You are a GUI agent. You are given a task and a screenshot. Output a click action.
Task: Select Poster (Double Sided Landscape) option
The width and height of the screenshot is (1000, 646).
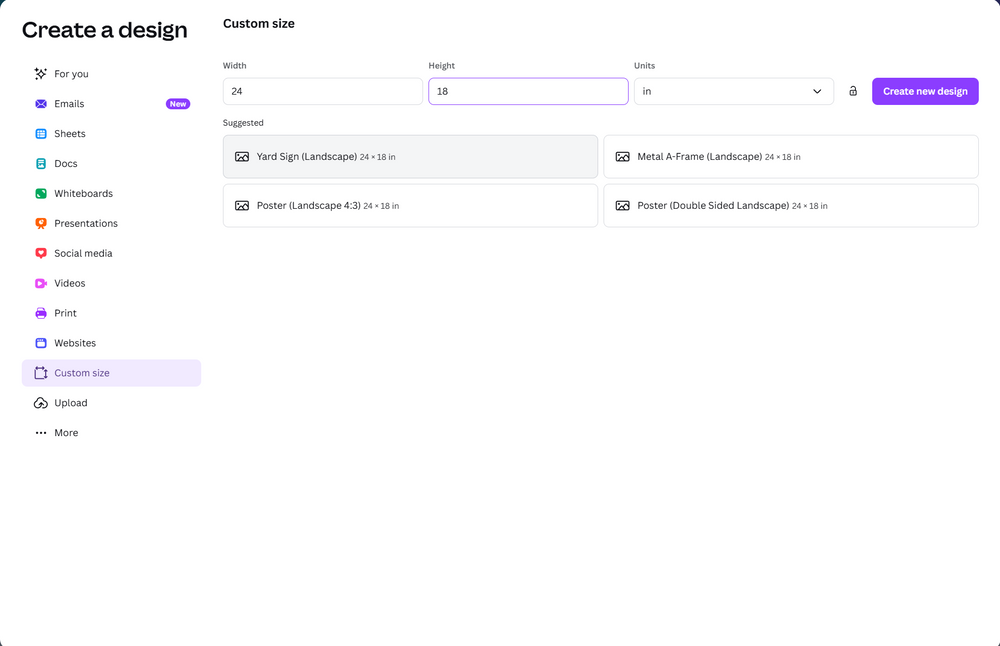(x=790, y=206)
